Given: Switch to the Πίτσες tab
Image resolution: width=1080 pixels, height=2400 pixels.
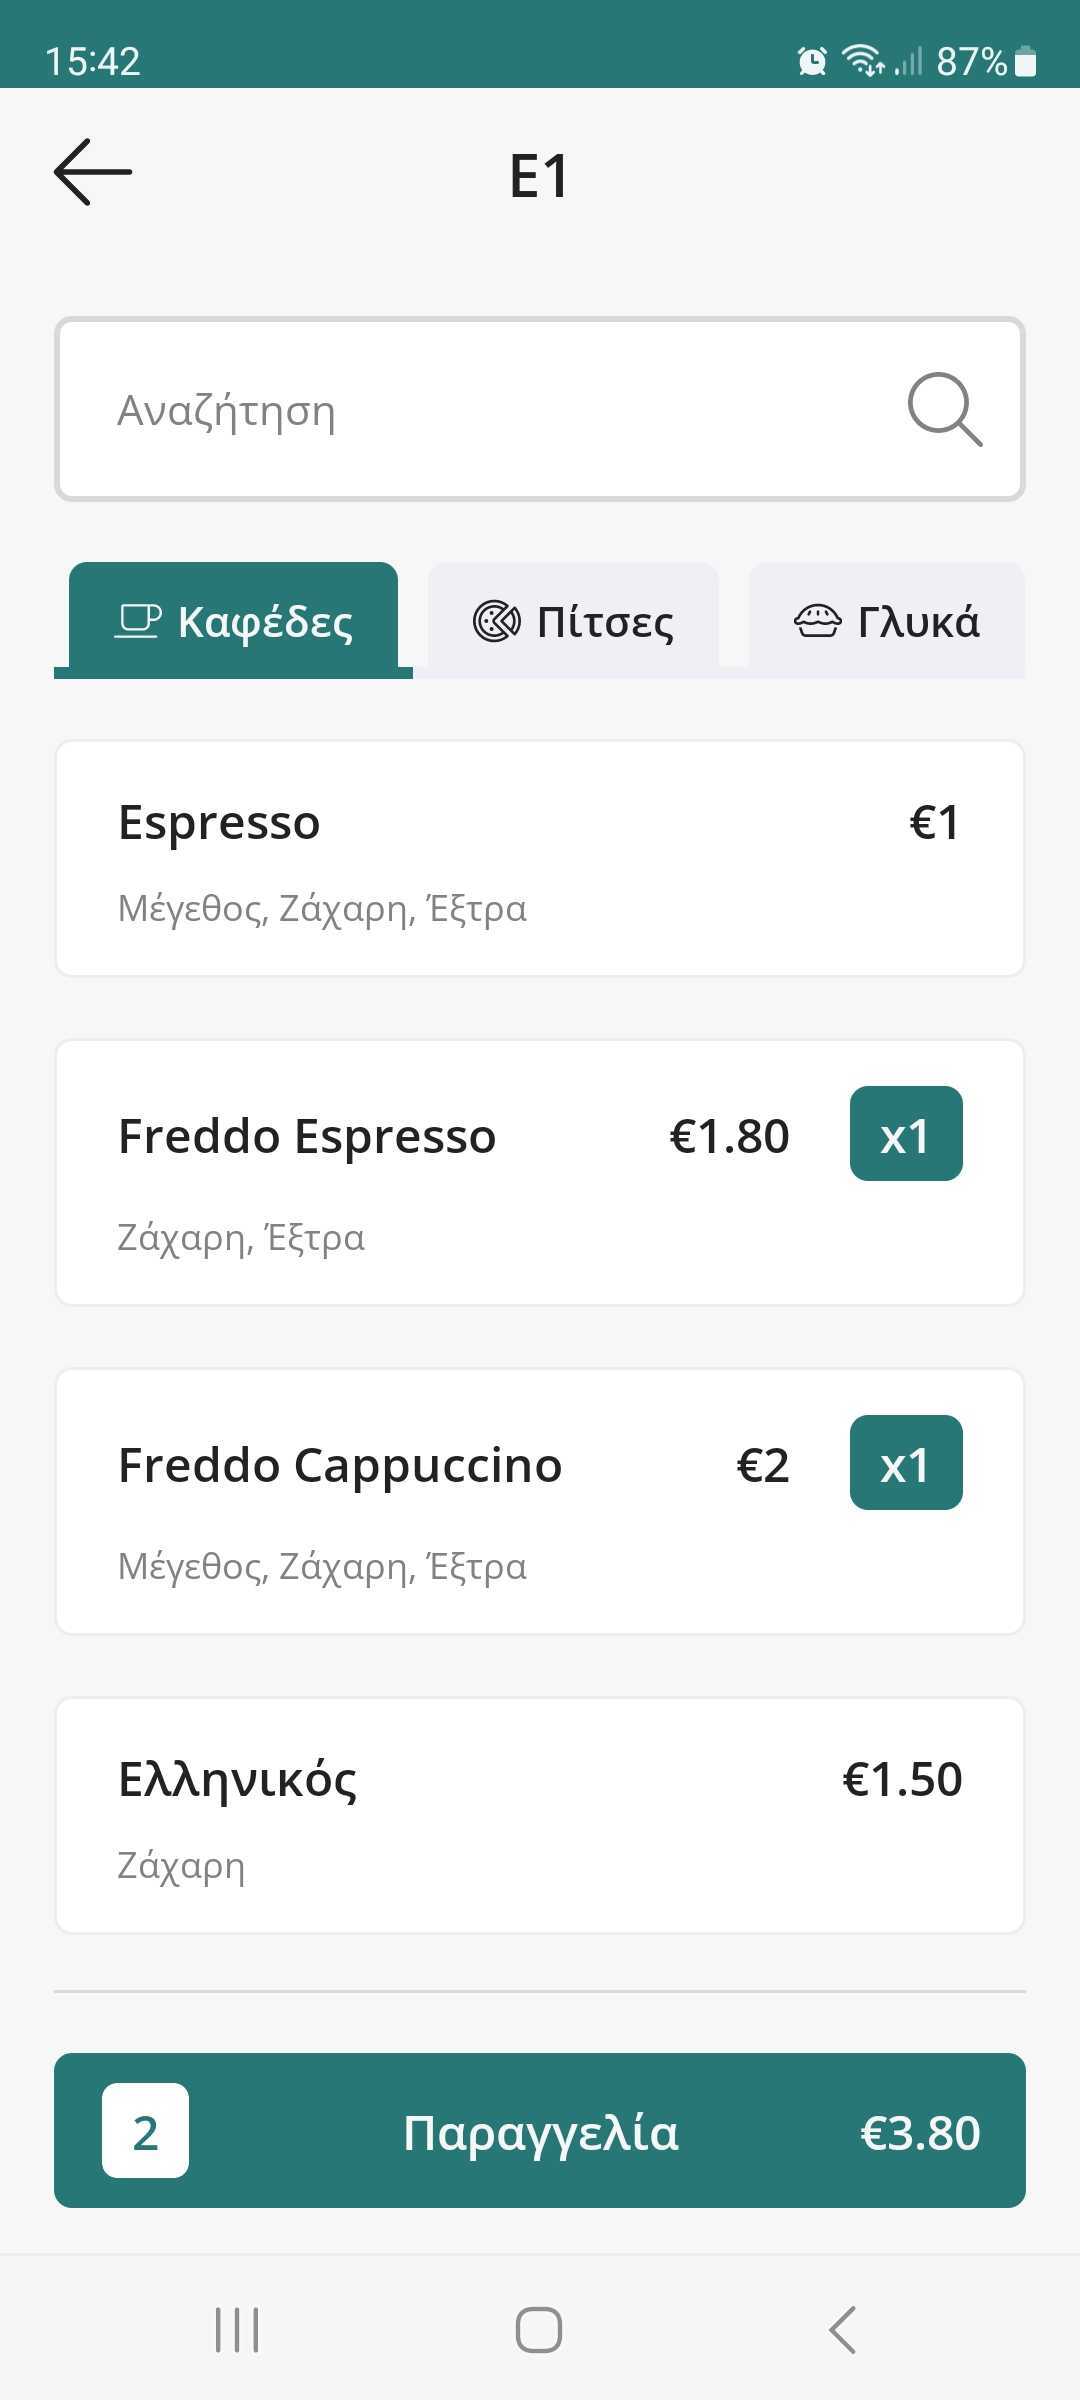Looking at the screenshot, I should pos(574,621).
